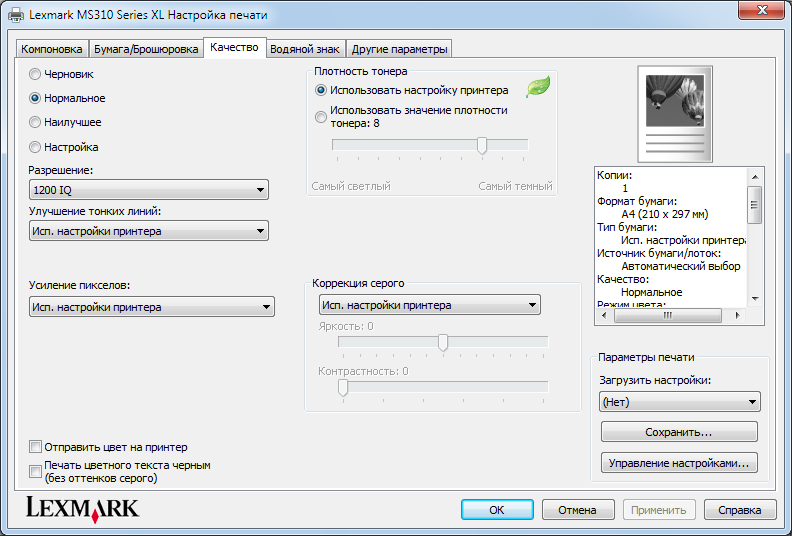Click summary panel scroll down arrow
The height and width of the screenshot is (536, 792).
[x=755, y=299]
